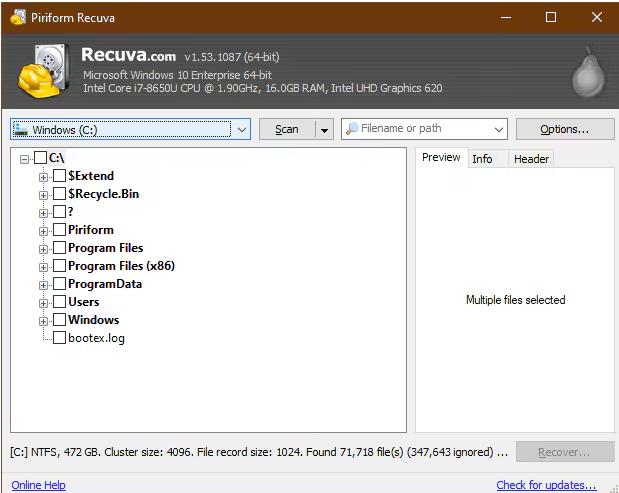Maximize the Piriform Recuva window
This screenshot has width=619, height=493.
coord(551,17)
